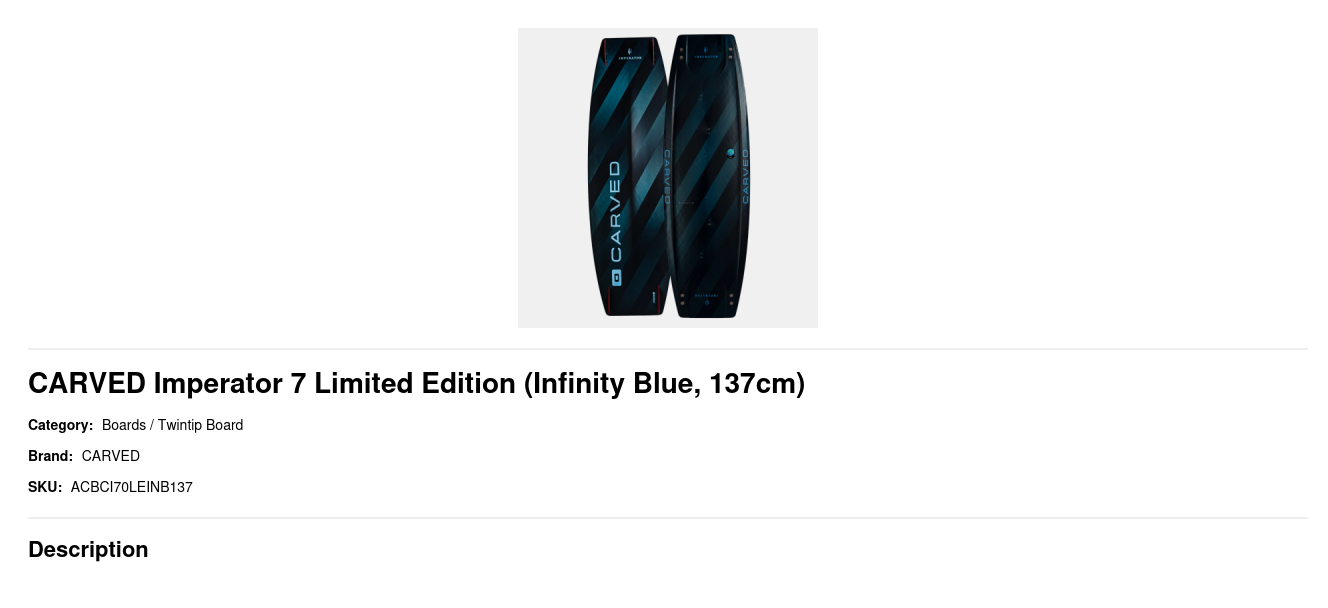Screen dimensions: 1328x608
Task: Open the kiteboard product image
Action: (668, 178)
